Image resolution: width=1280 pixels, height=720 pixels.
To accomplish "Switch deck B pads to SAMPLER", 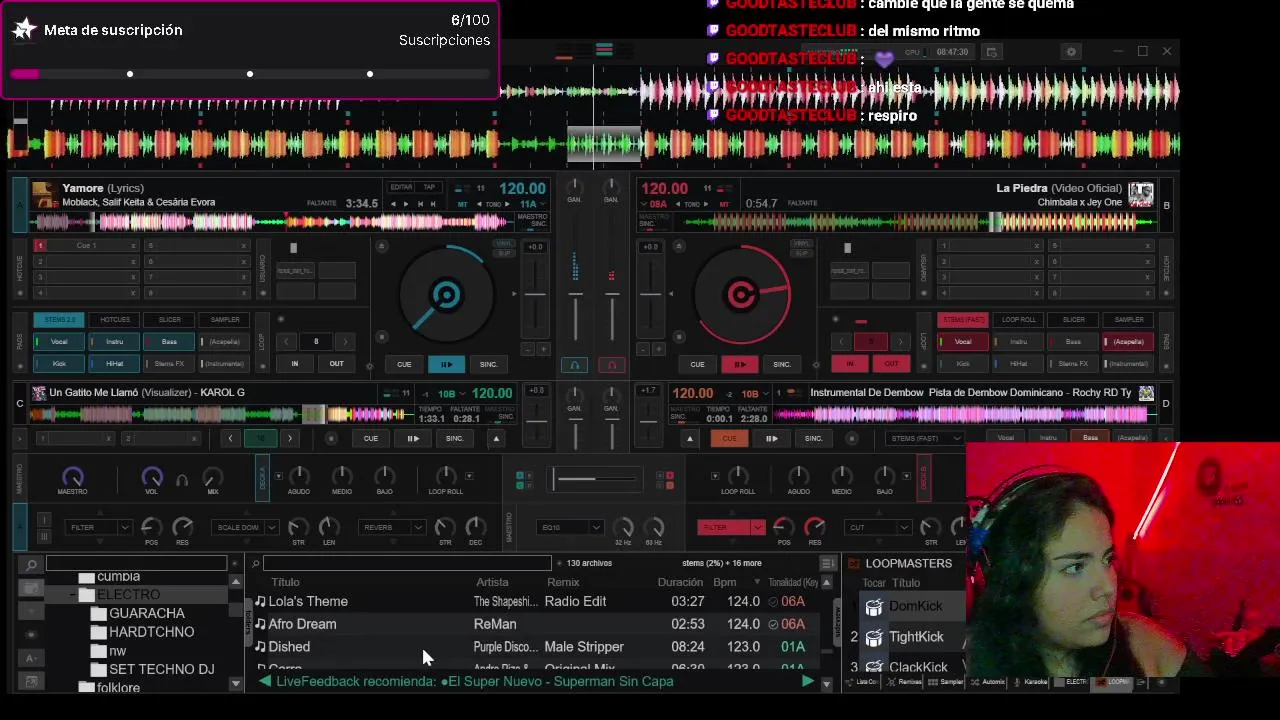I will click(1129, 320).
